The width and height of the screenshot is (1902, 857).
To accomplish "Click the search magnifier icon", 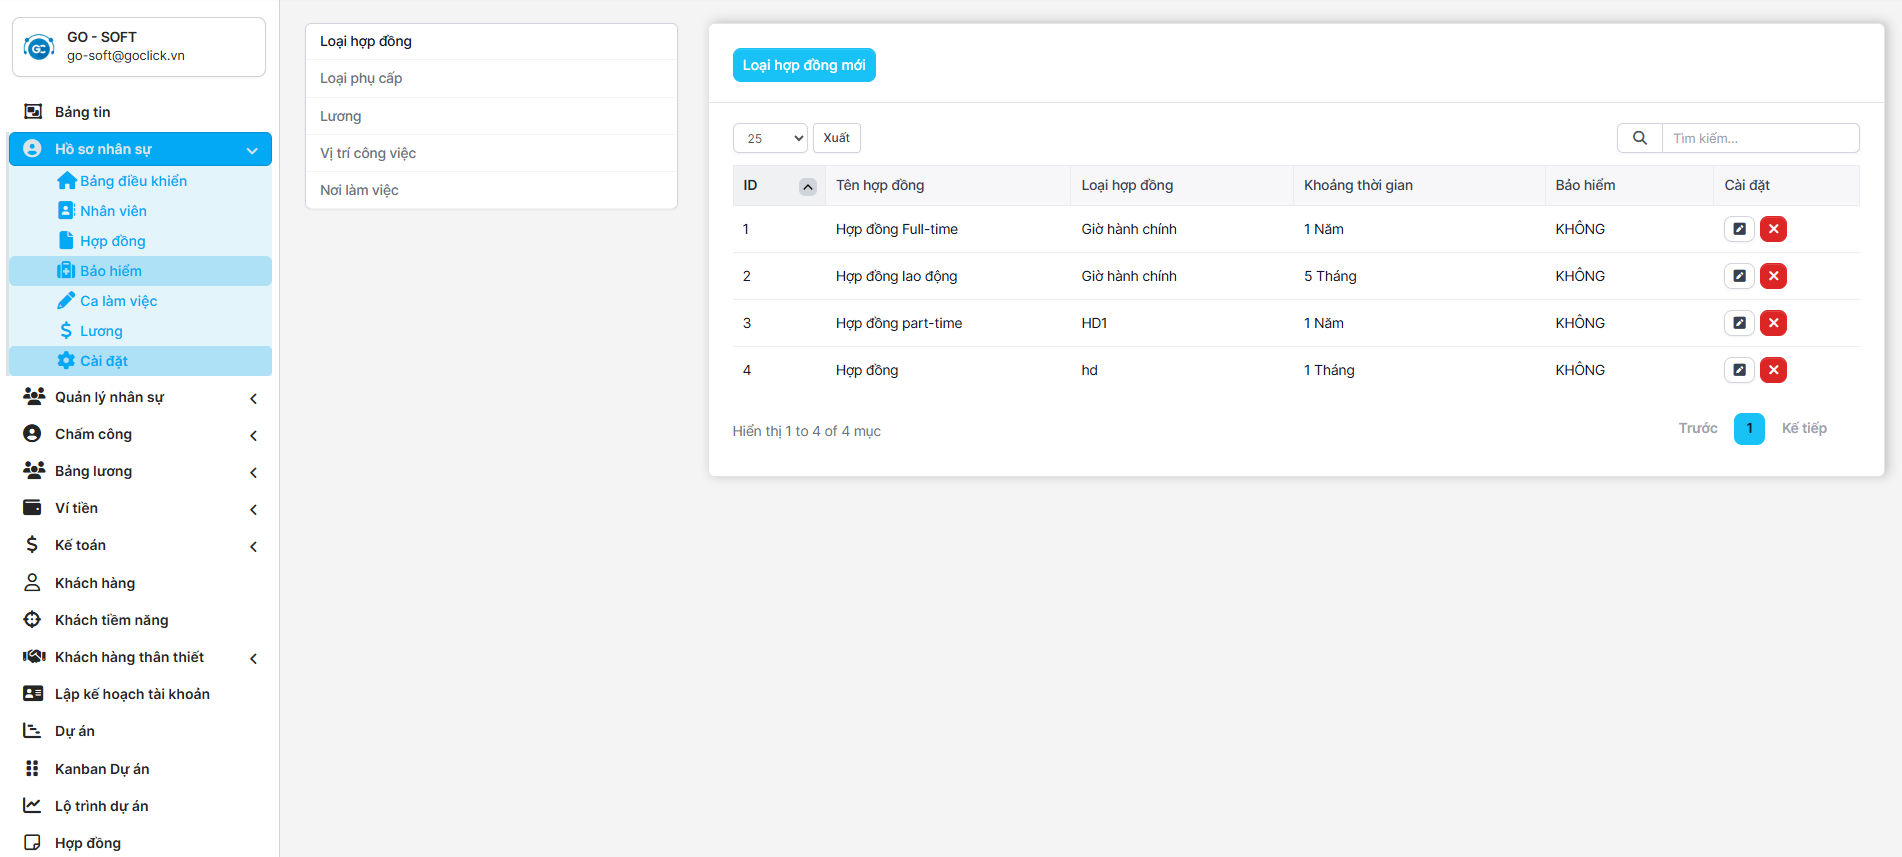I will pyautogui.click(x=1639, y=138).
